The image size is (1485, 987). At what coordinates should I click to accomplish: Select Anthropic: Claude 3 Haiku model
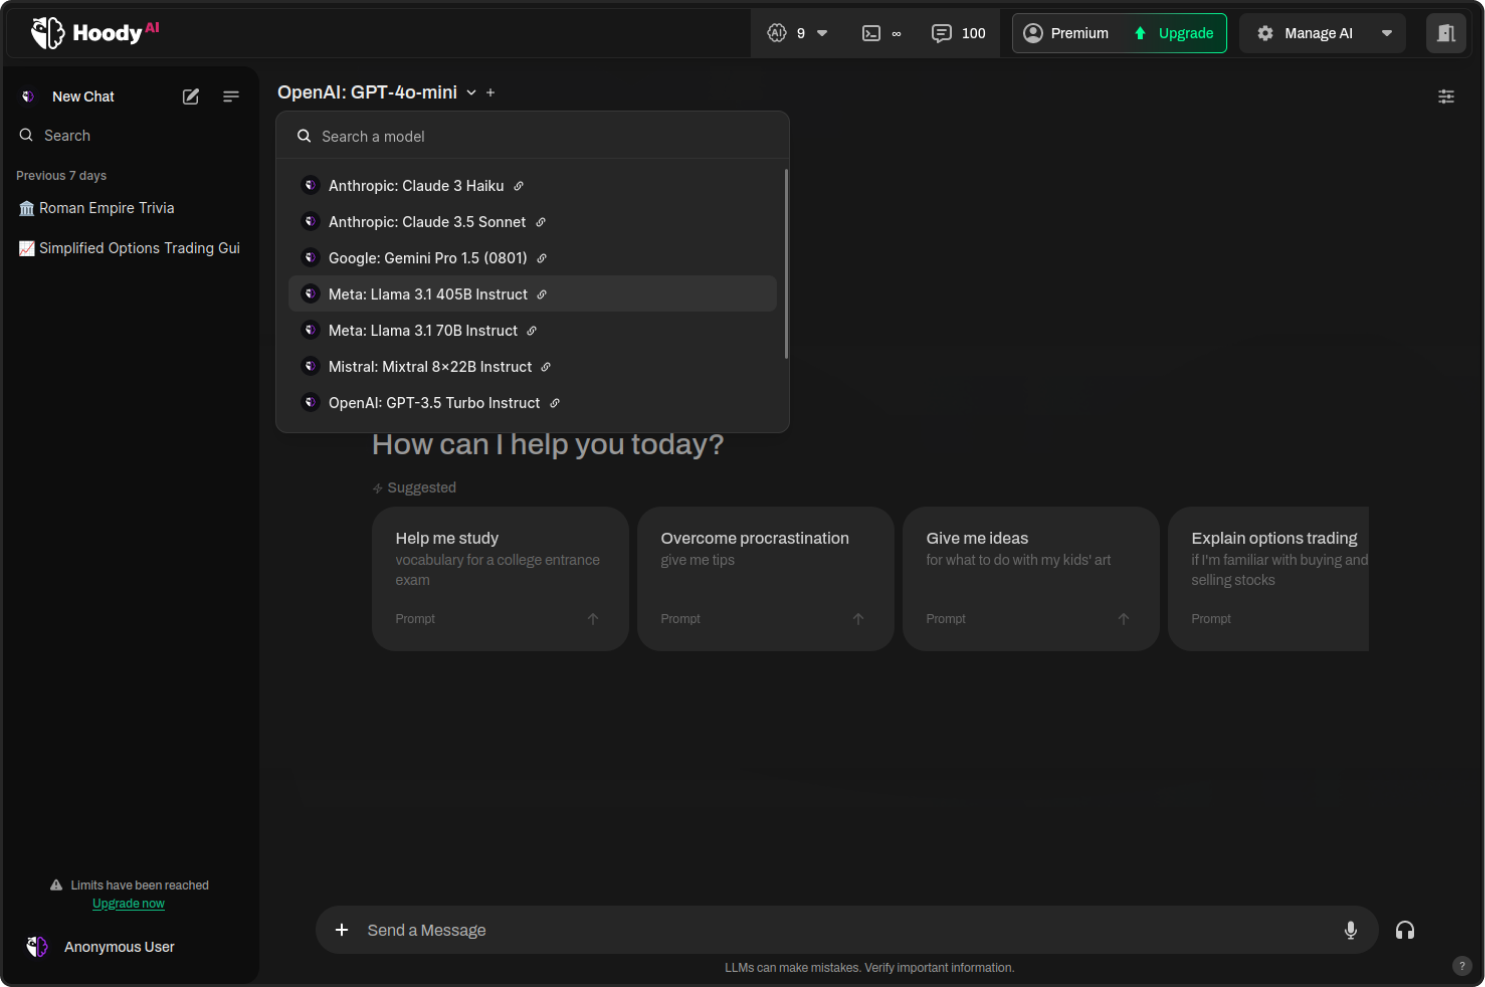point(532,186)
